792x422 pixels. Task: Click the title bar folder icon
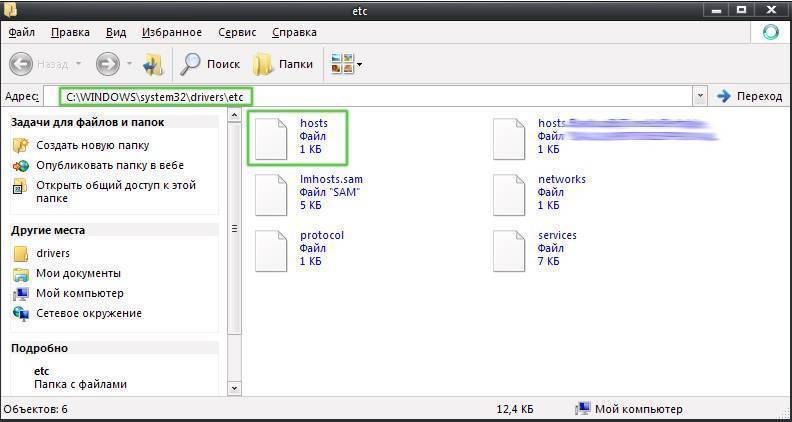tap(10, 10)
